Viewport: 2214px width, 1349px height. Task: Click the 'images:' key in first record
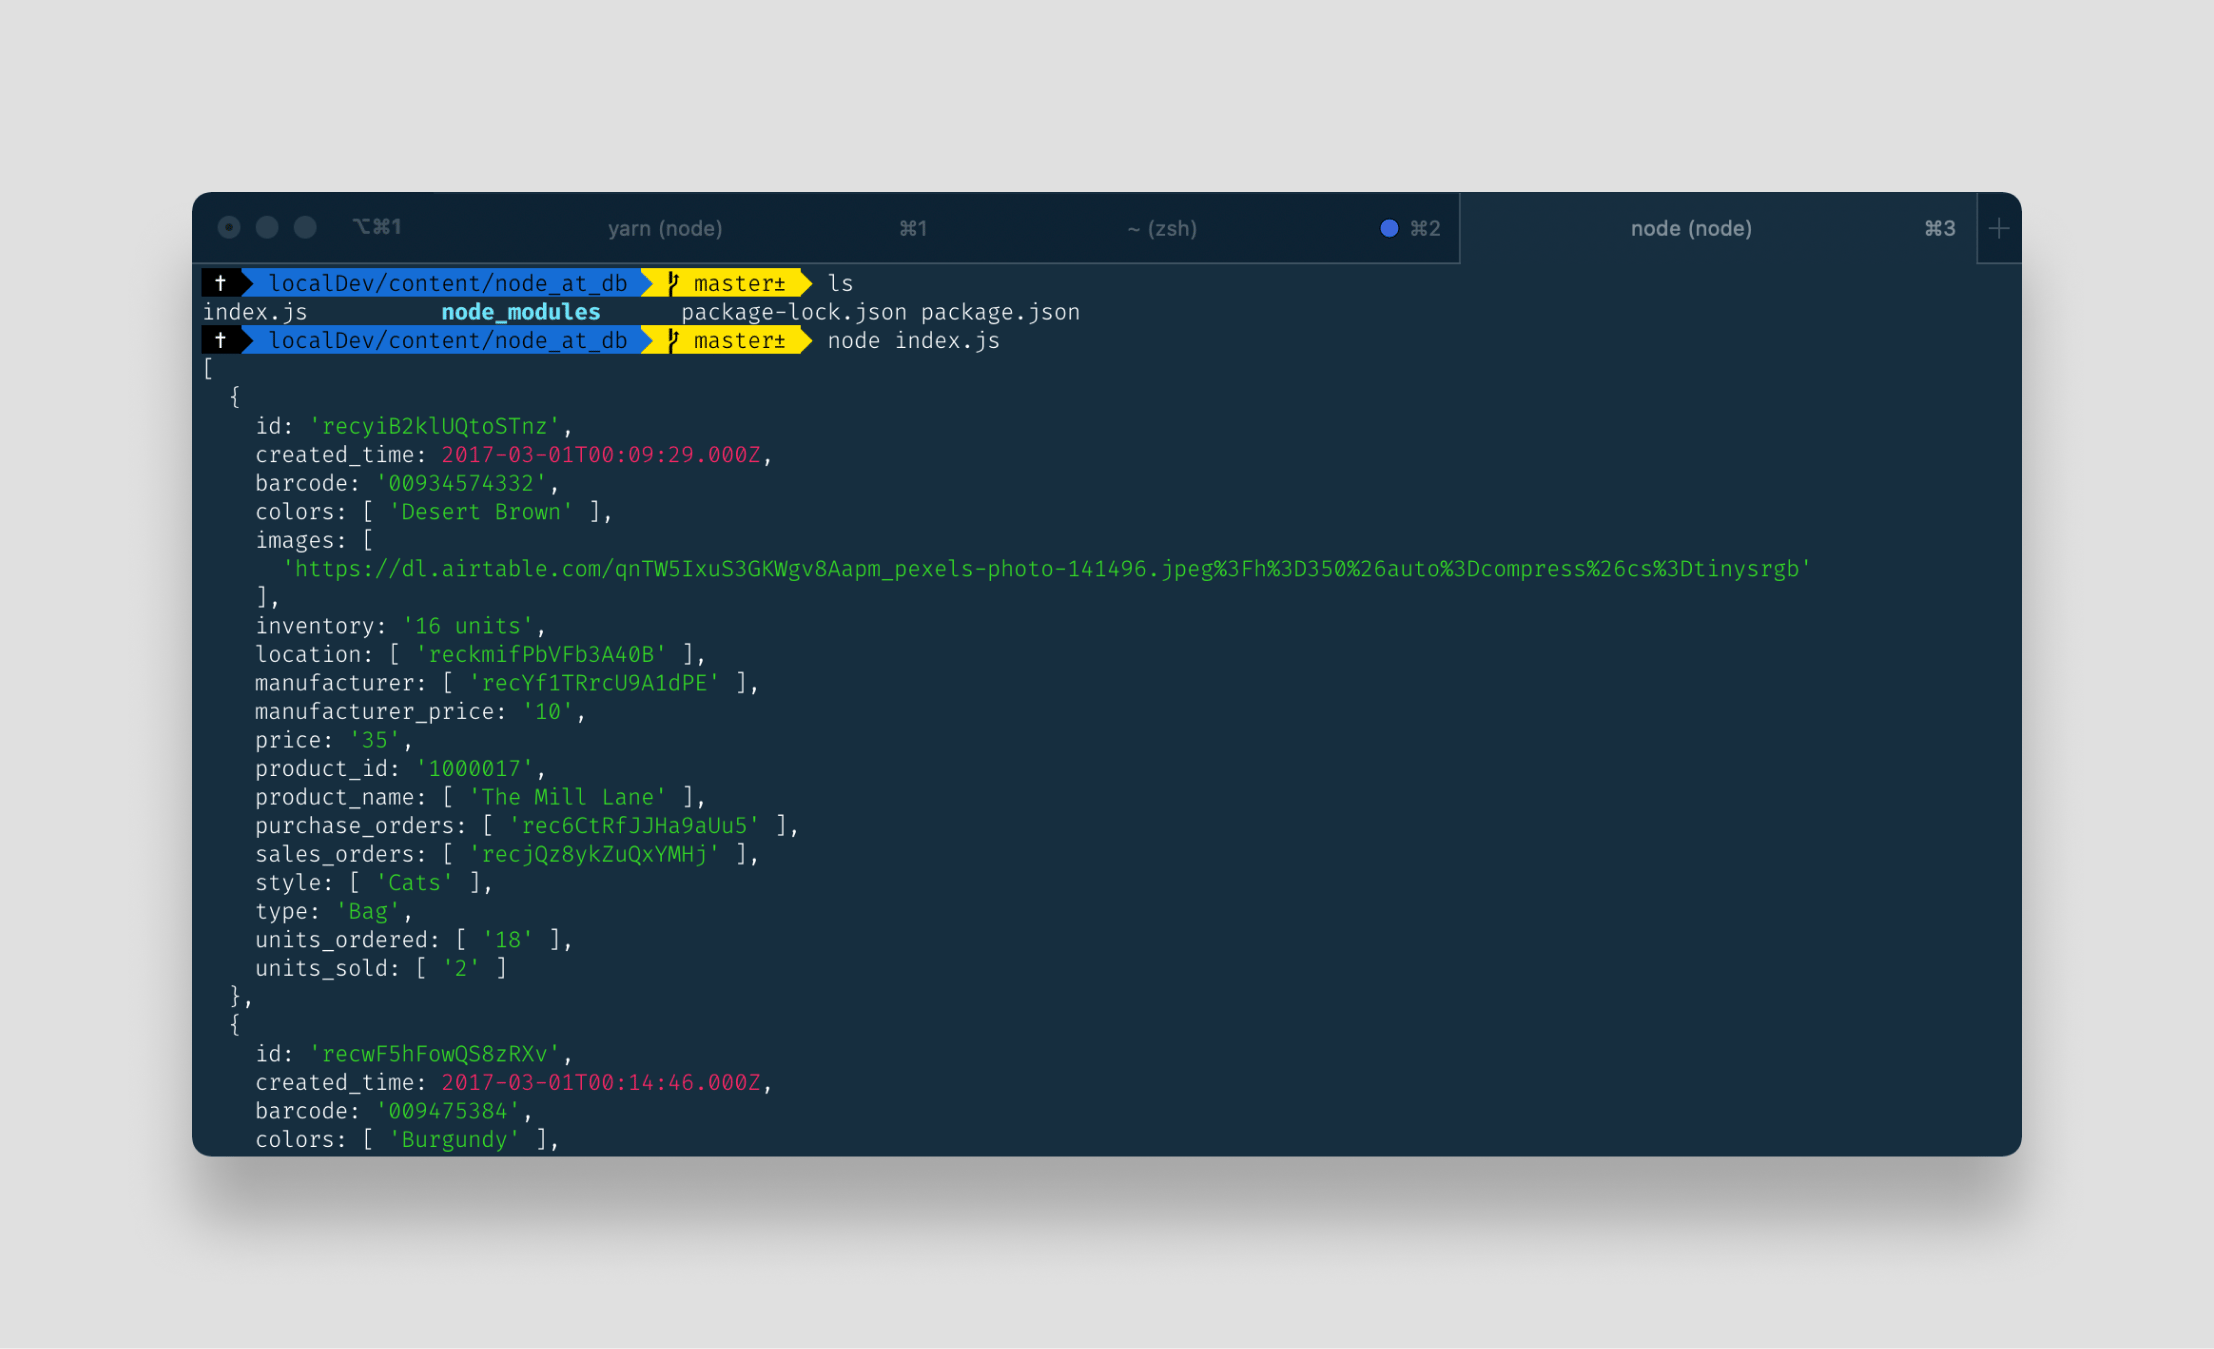(x=302, y=540)
